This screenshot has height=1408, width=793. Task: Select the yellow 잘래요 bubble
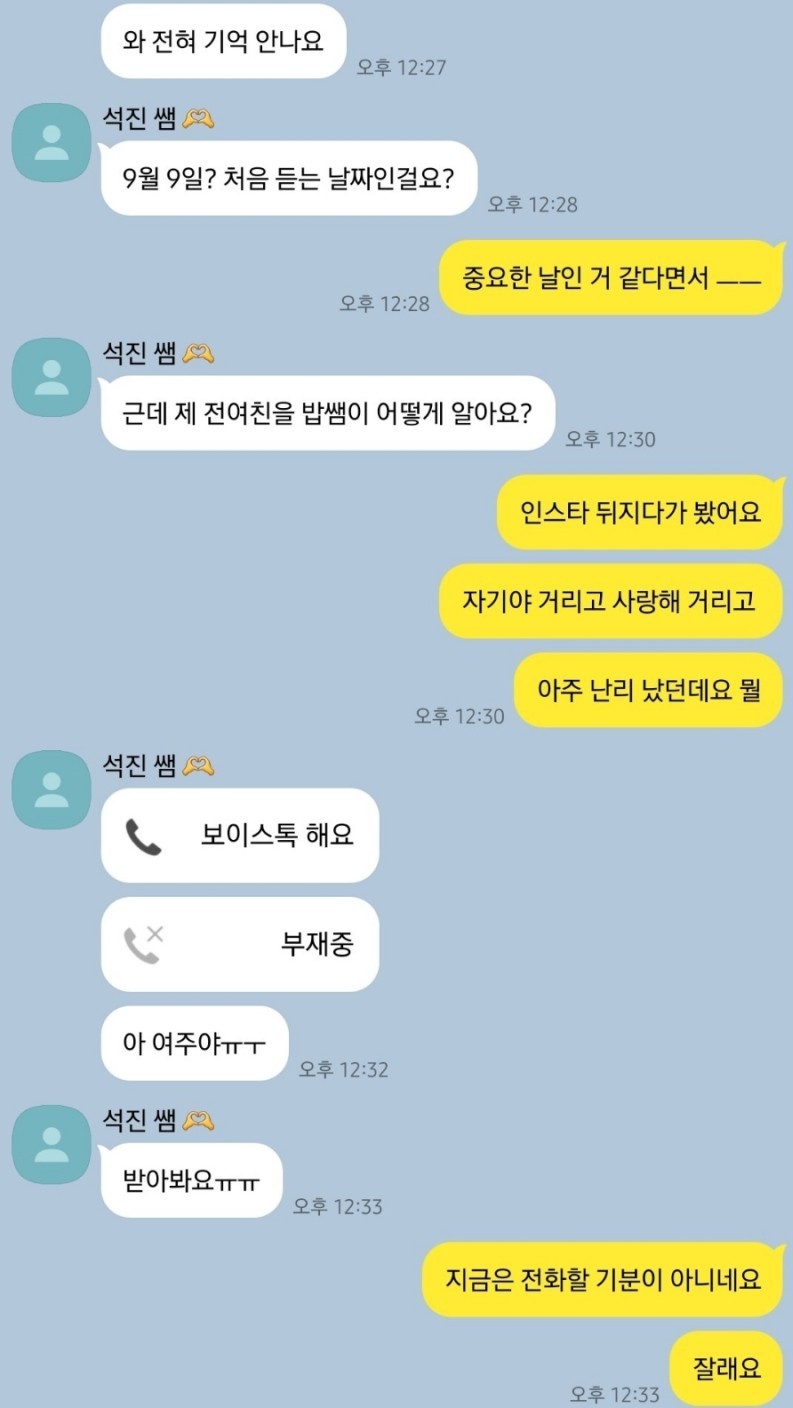tap(727, 1368)
